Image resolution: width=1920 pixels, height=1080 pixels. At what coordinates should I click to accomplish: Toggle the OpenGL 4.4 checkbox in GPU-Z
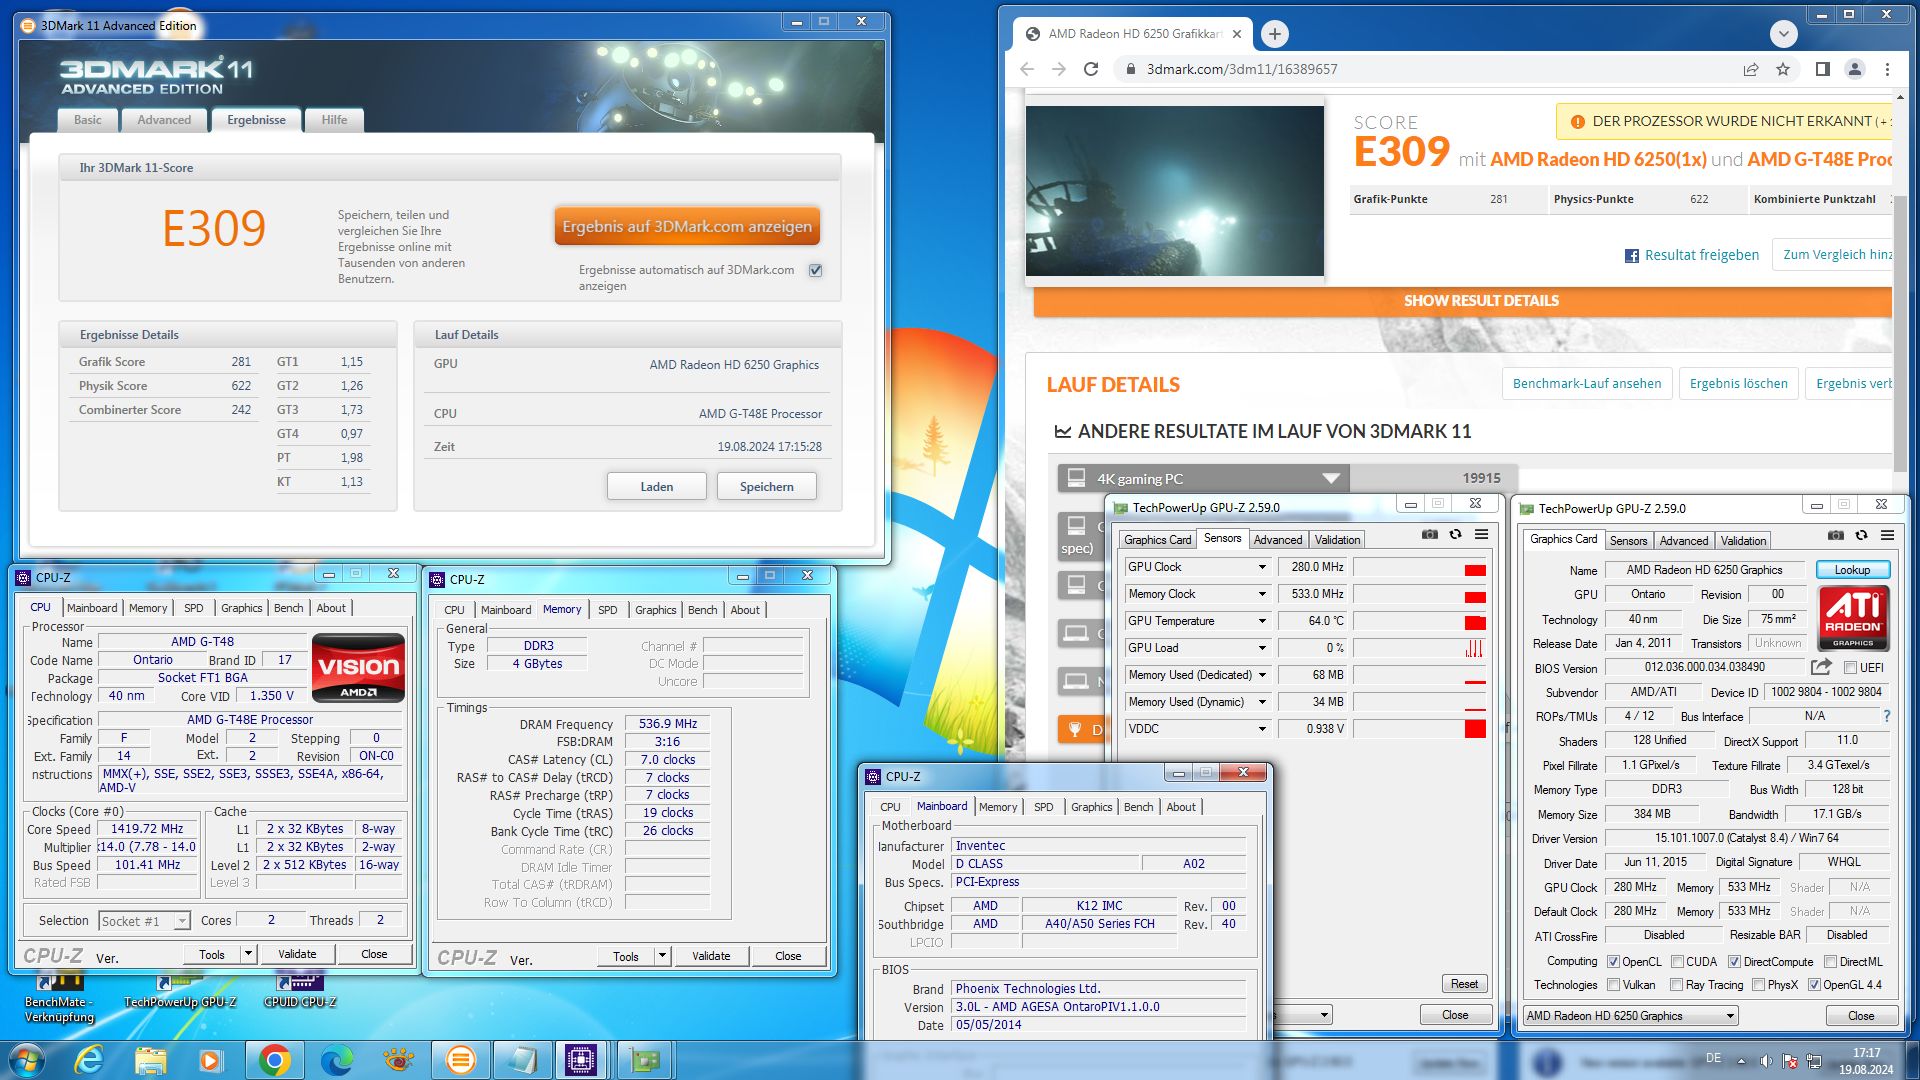tap(1814, 985)
